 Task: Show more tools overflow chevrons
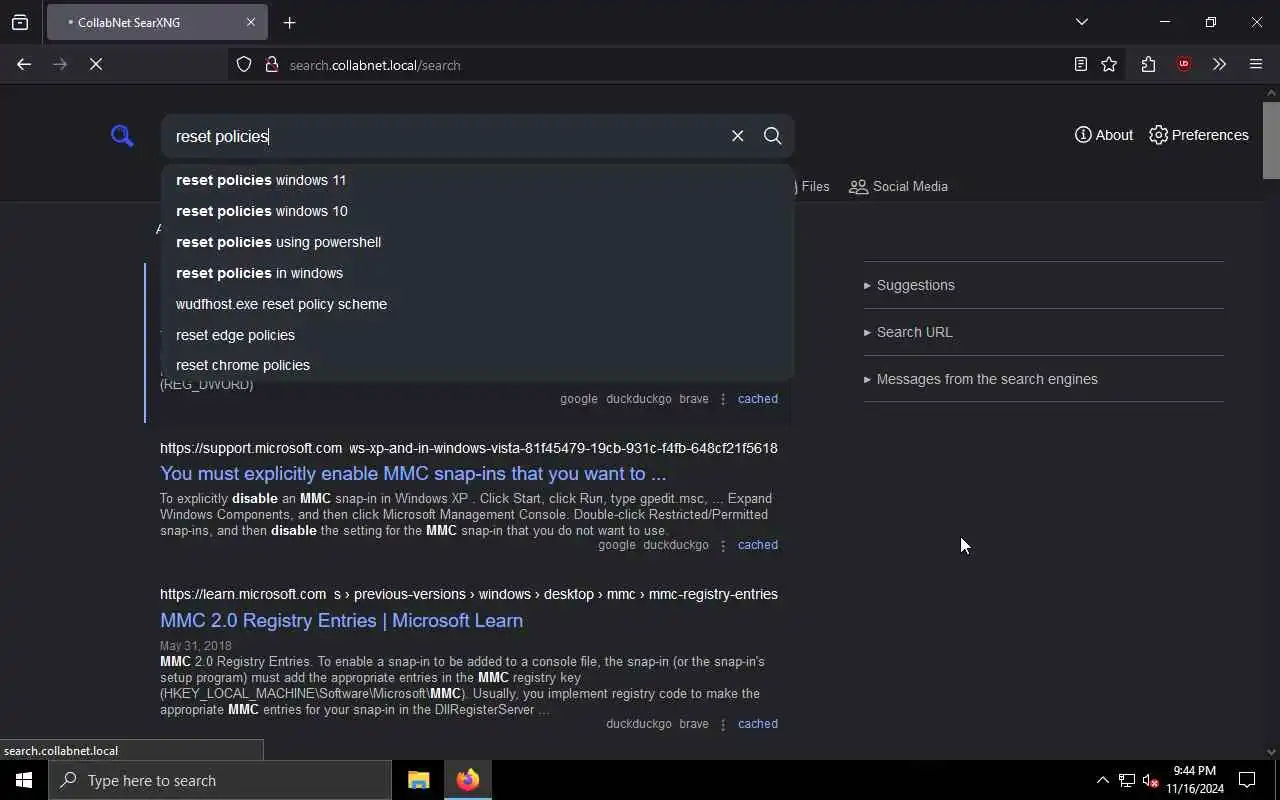click(x=1219, y=64)
